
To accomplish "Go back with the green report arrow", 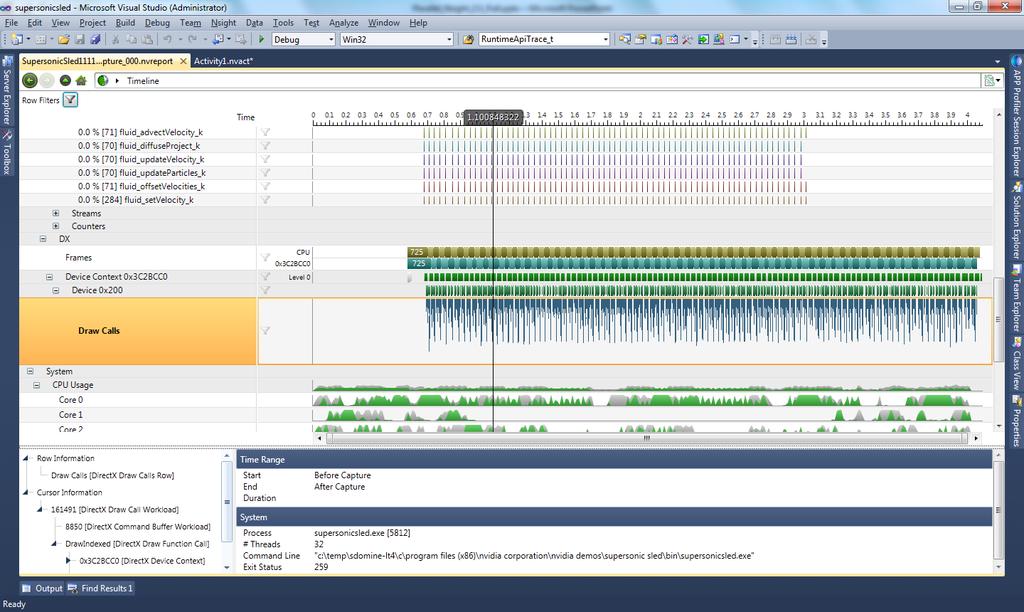I will 29,80.
